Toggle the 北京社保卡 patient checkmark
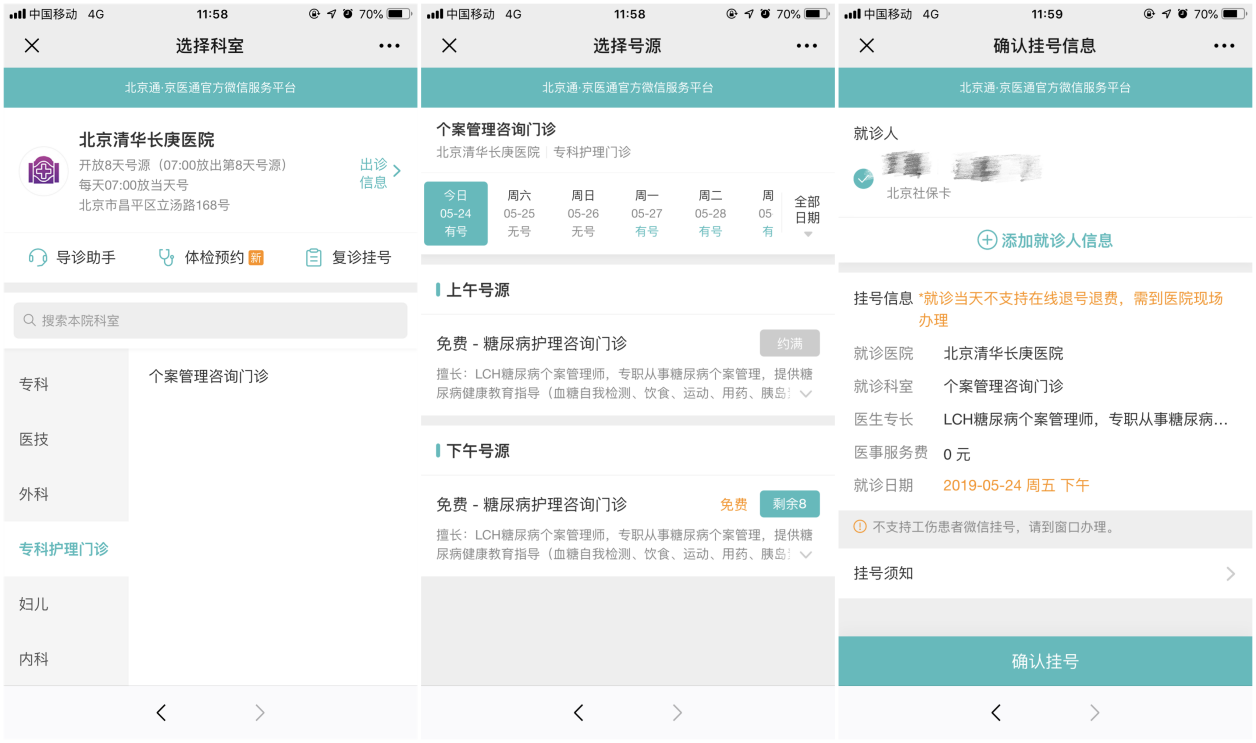Viewport: 1256px width, 743px height. tap(863, 178)
